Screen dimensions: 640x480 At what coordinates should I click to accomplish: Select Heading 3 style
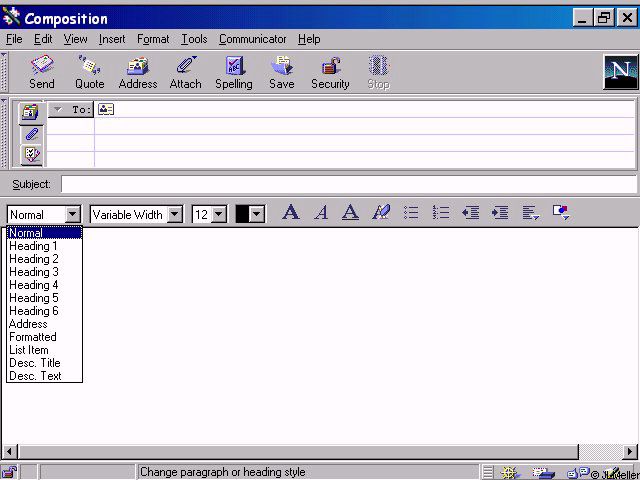tap(44, 272)
